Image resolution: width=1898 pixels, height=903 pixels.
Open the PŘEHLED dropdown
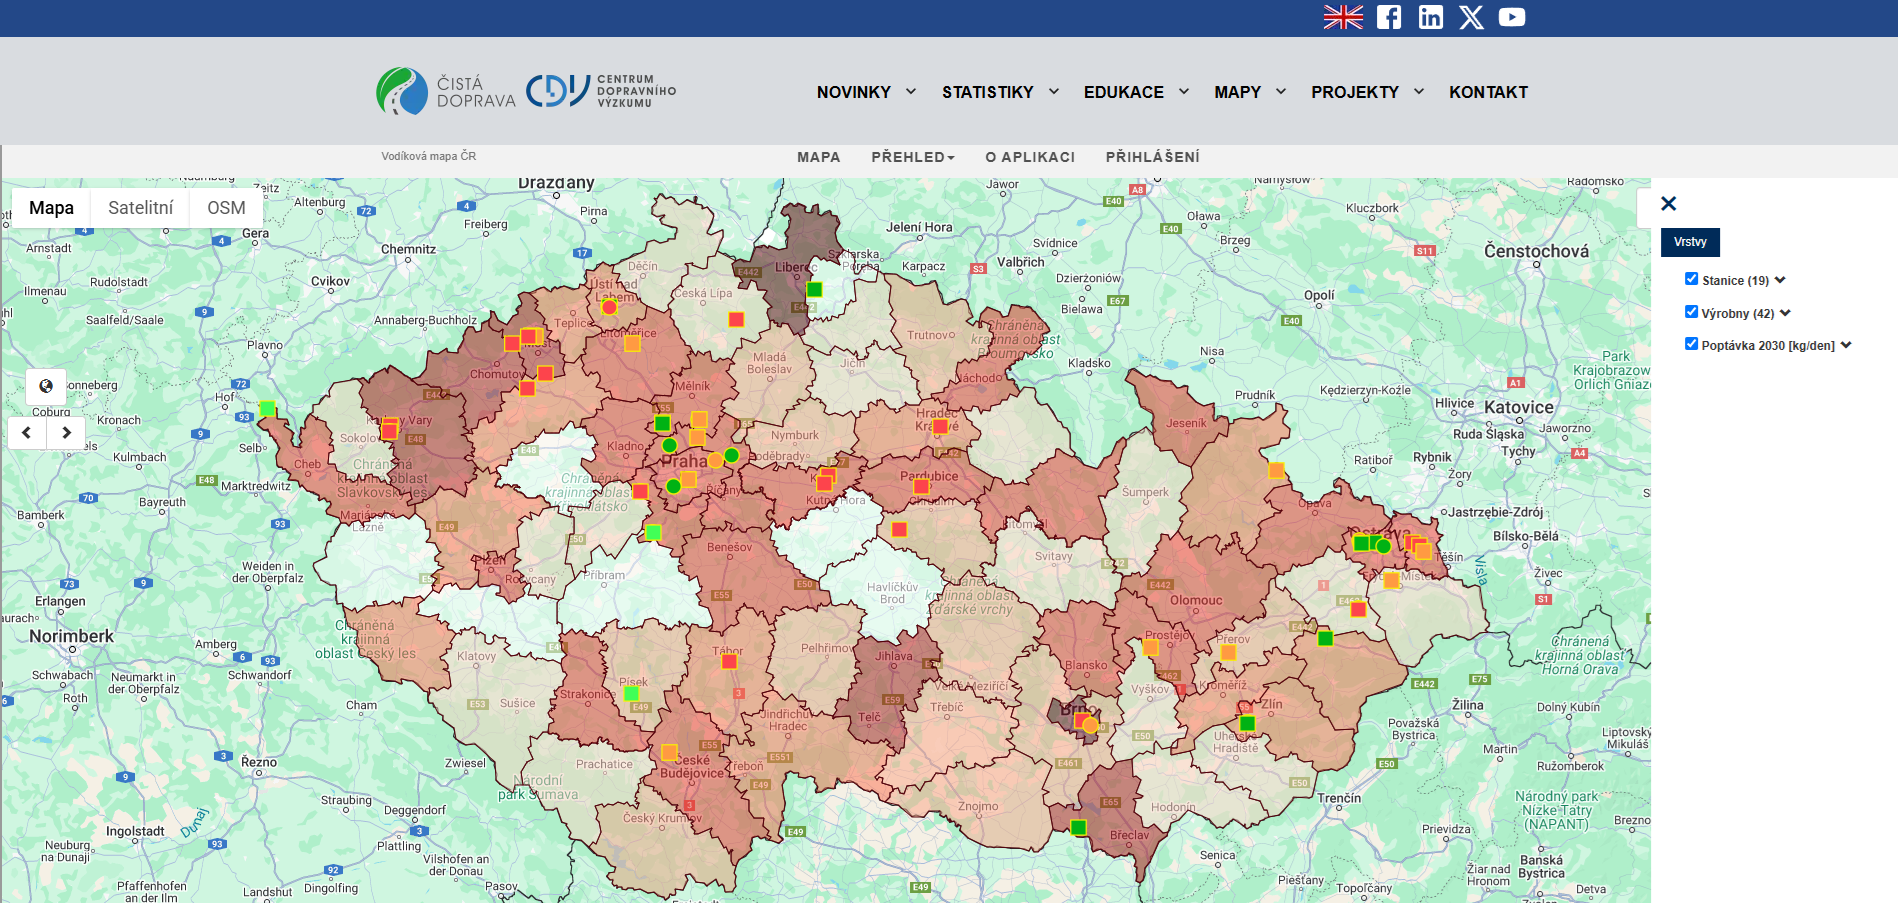click(x=911, y=157)
